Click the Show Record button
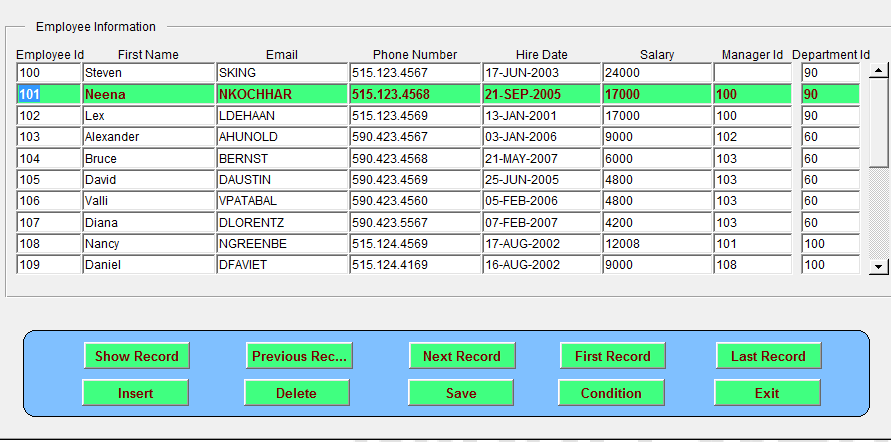The width and height of the screenshot is (891, 442). tap(136, 356)
